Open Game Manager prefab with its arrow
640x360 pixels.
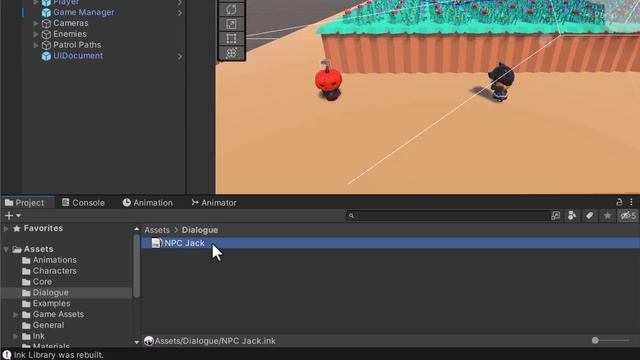180,13
